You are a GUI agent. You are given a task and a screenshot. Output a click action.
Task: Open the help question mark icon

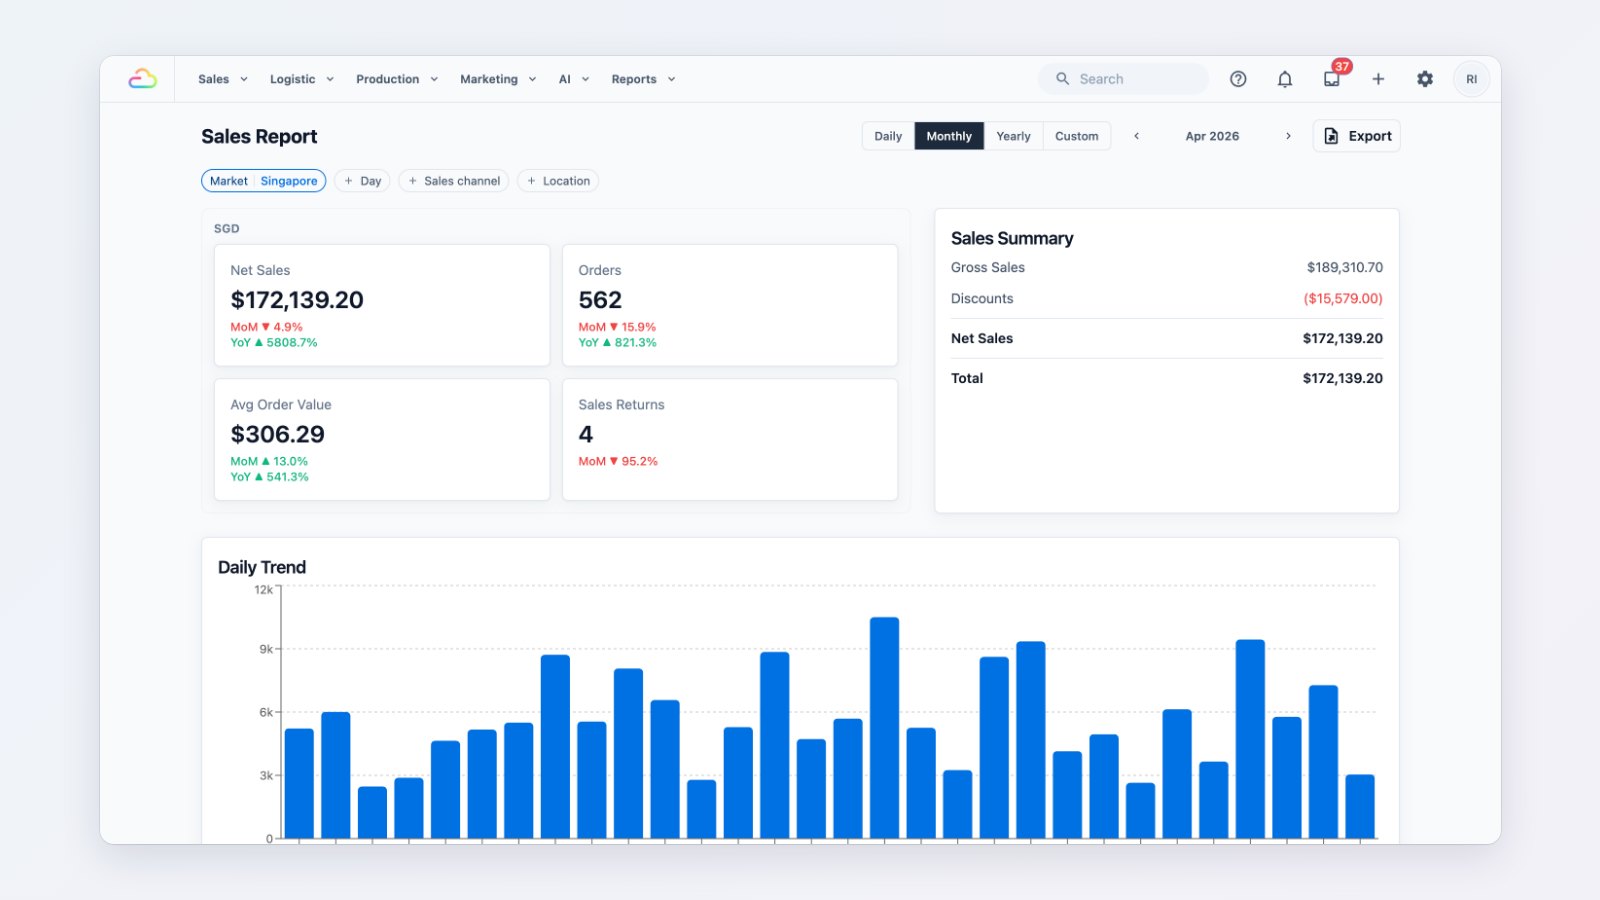pyautogui.click(x=1238, y=79)
